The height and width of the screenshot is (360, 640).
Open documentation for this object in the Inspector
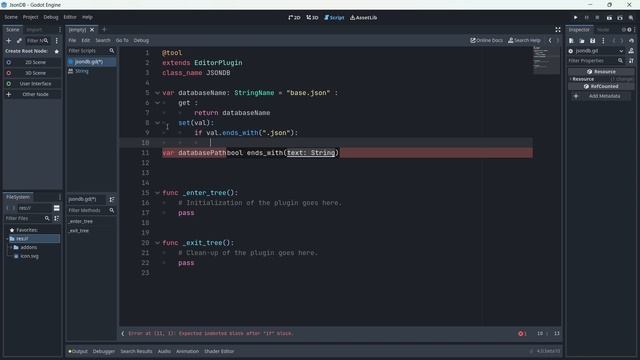(631, 51)
